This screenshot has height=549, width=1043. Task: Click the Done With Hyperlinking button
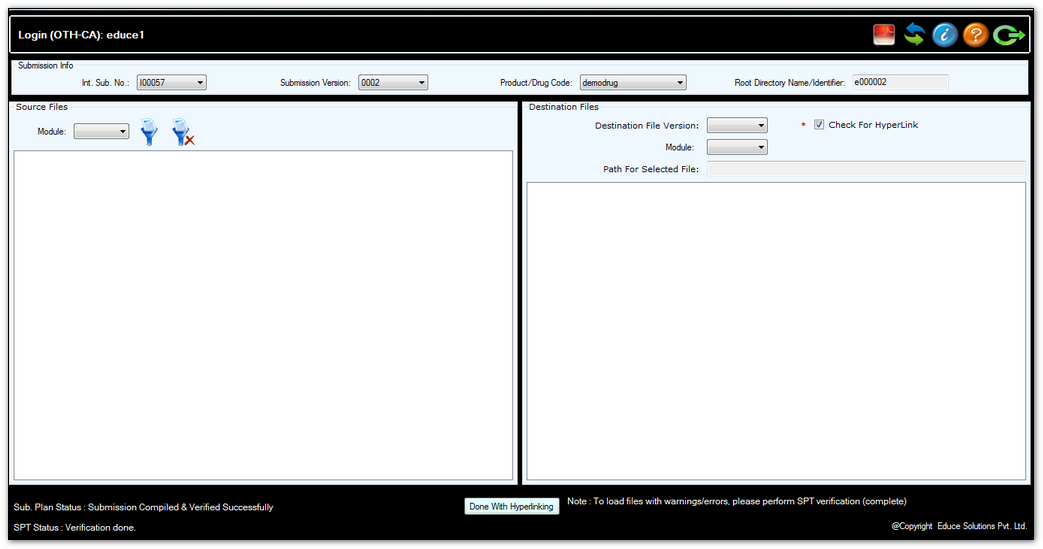click(x=511, y=507)
